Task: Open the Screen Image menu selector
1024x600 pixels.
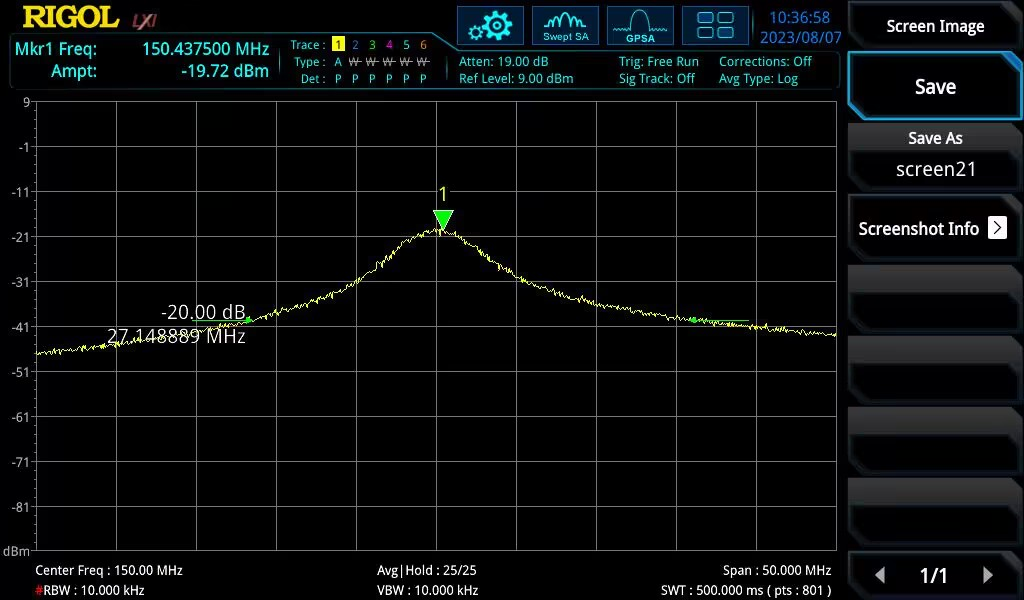Action: coord(935,27)
